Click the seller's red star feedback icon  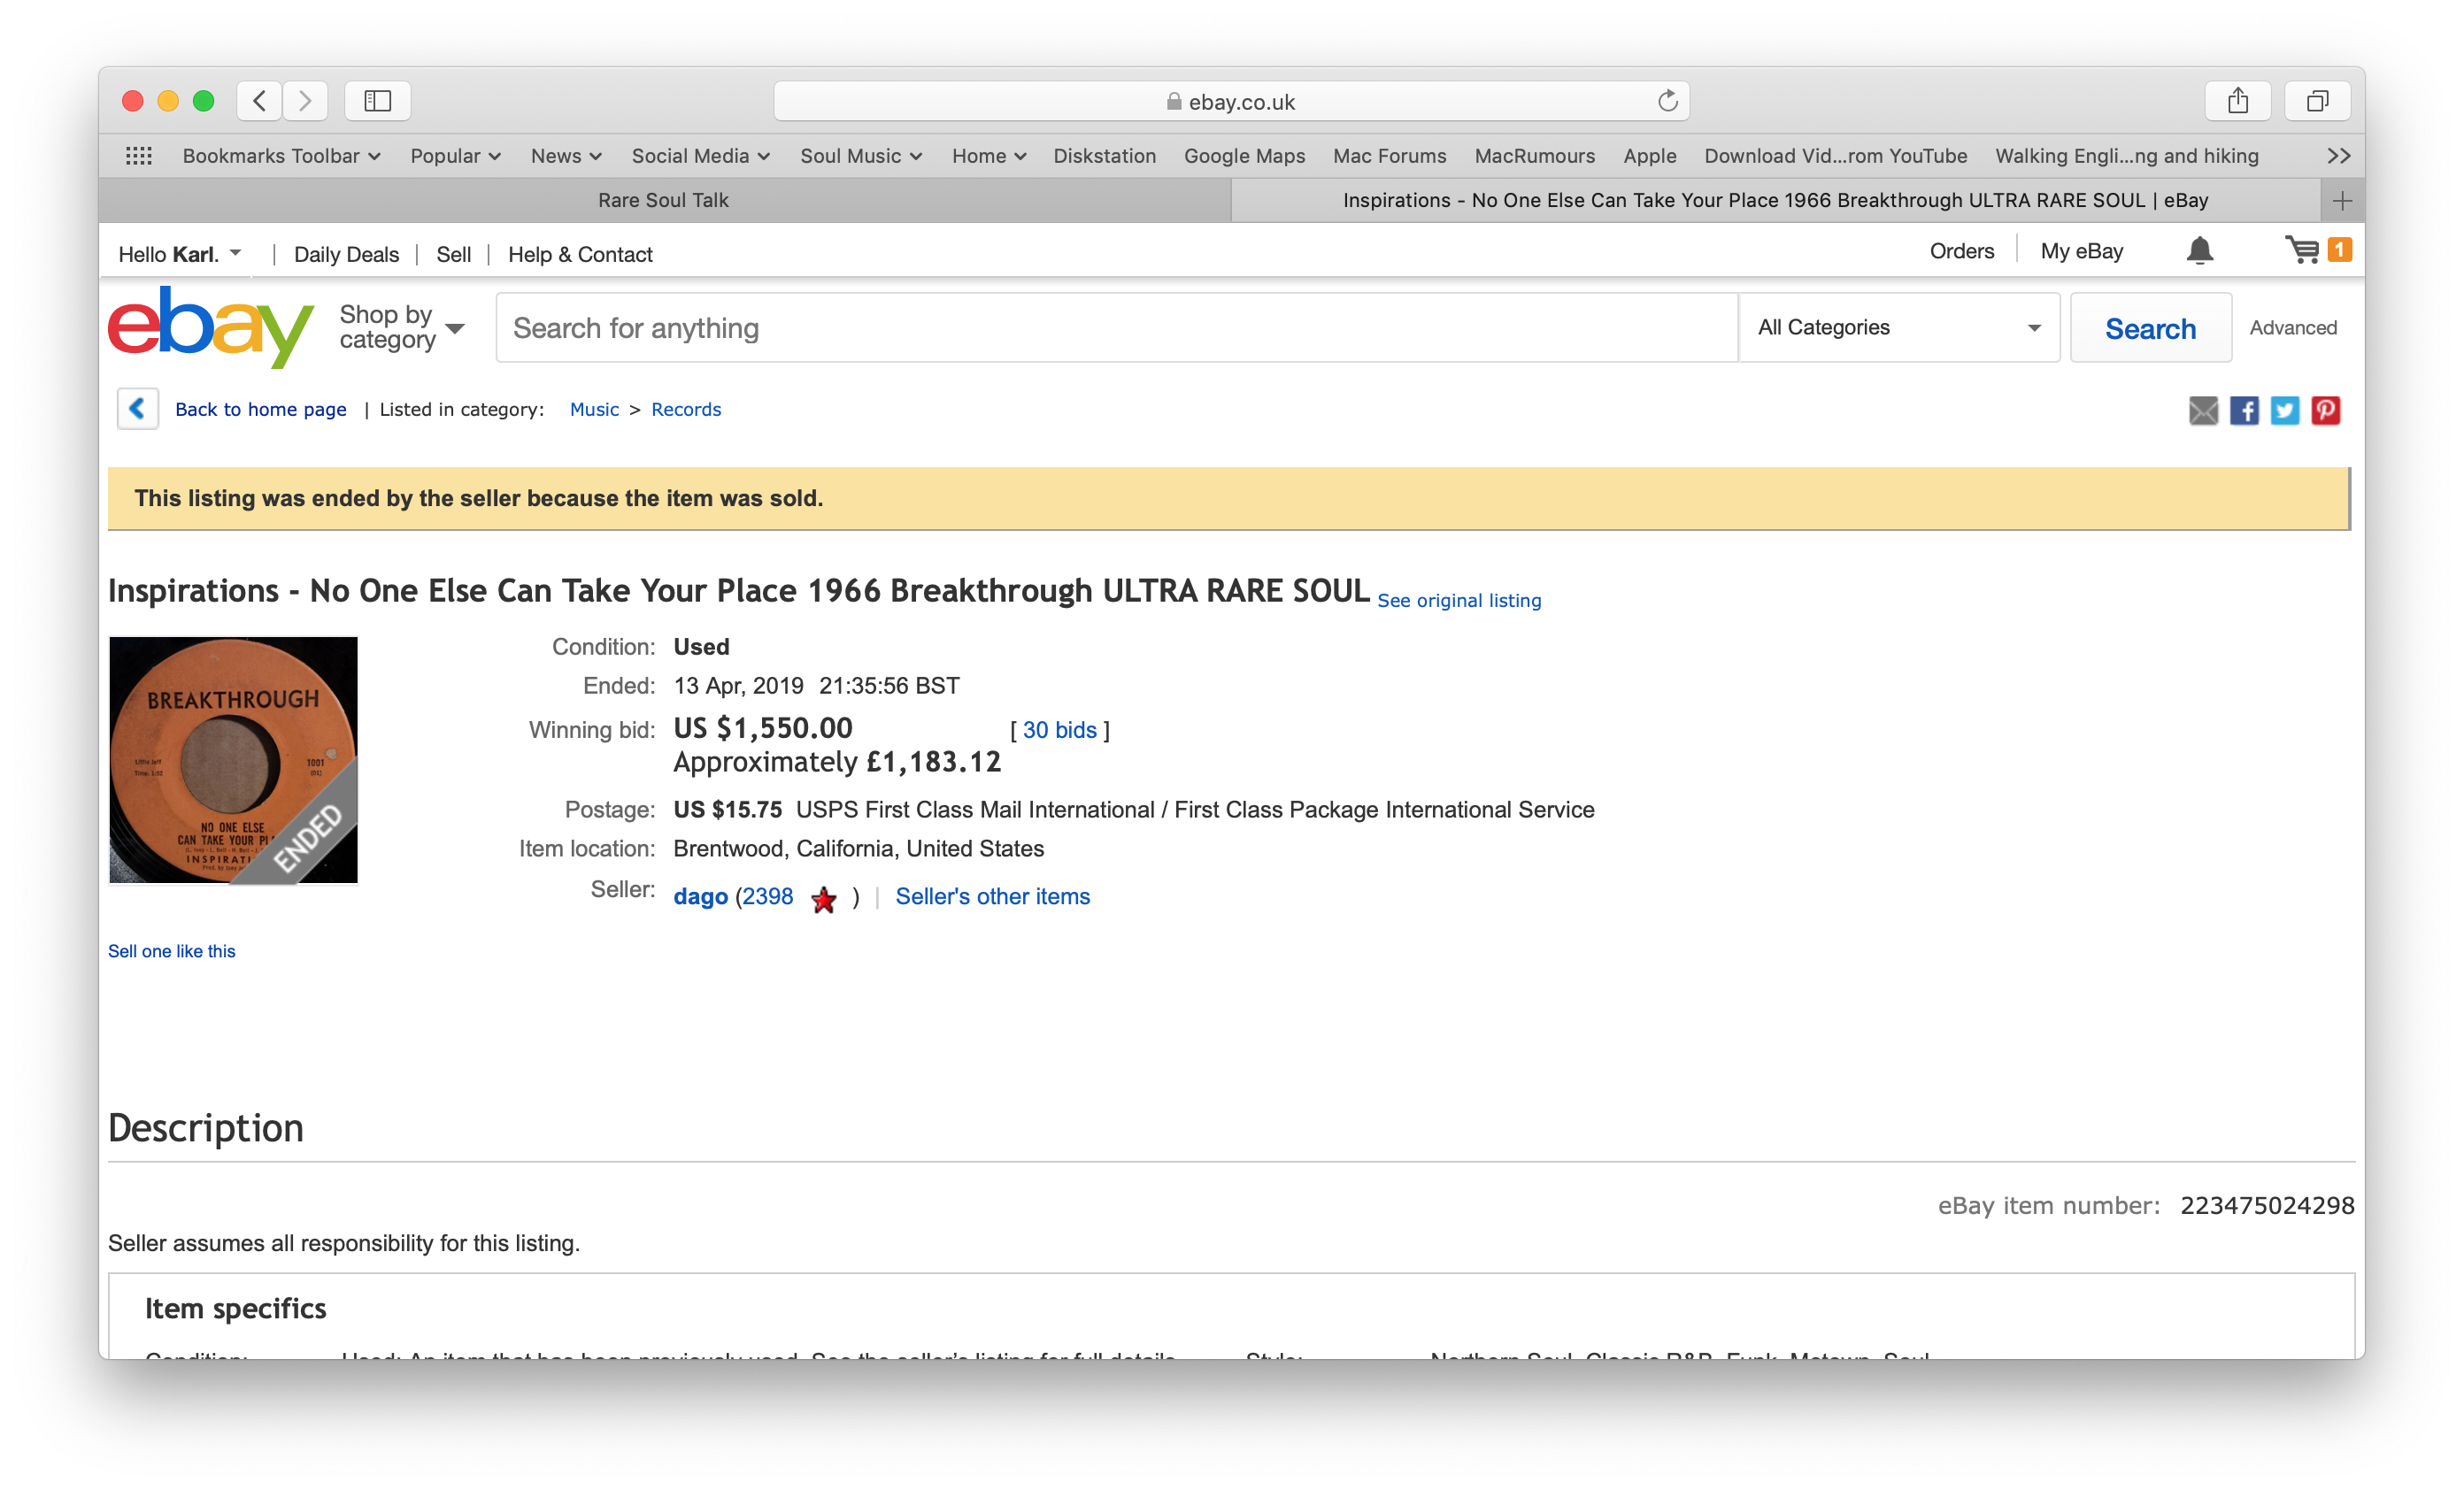pos(824,900)
